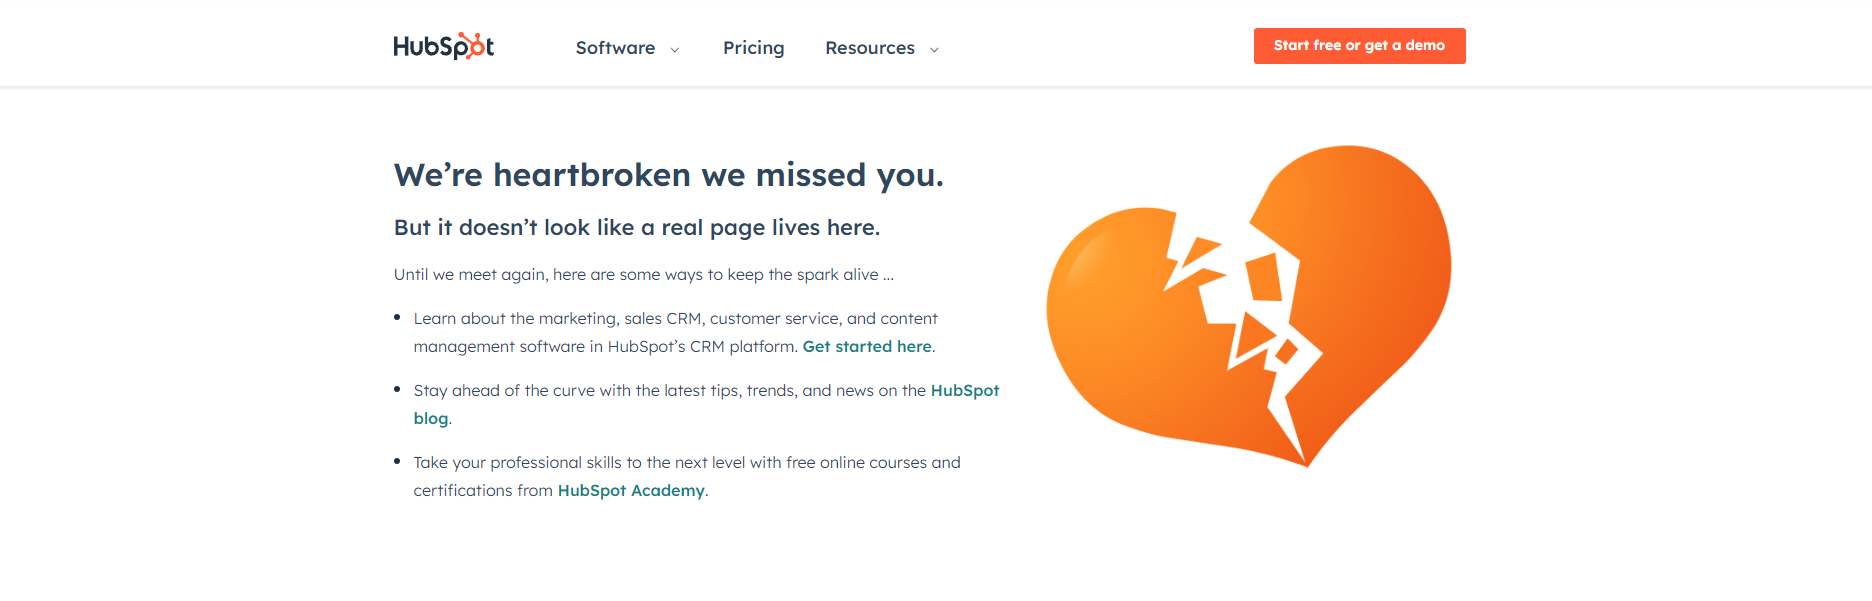Open the Resources menu
Screen dimensions: 1872x601
coord(870,48)
